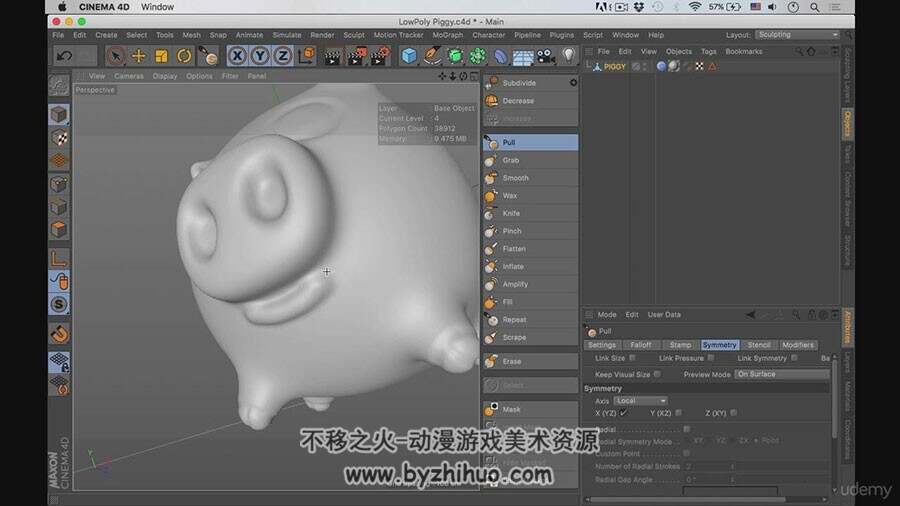Image resolution: width=900 pixels, height=506 pixels.
Task: Toggle X axis lock
Action: 237,56
